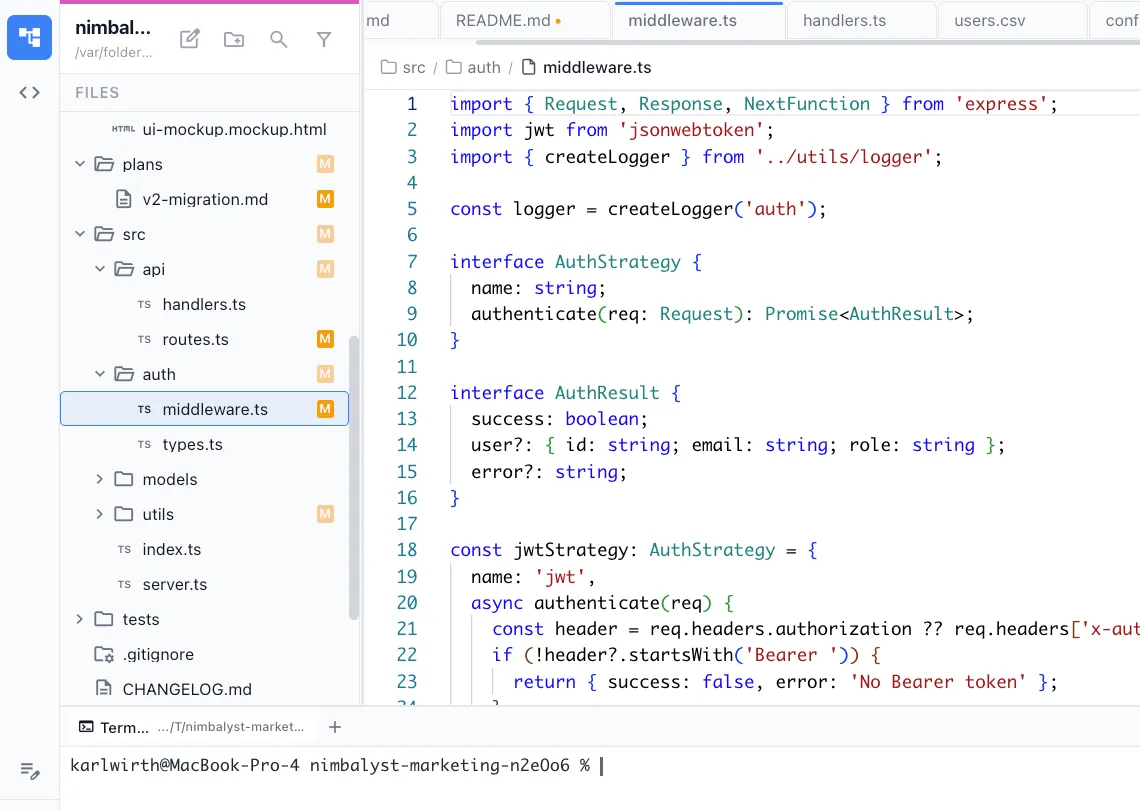Expand the tests folder
1140x810 pixels.
80,619
